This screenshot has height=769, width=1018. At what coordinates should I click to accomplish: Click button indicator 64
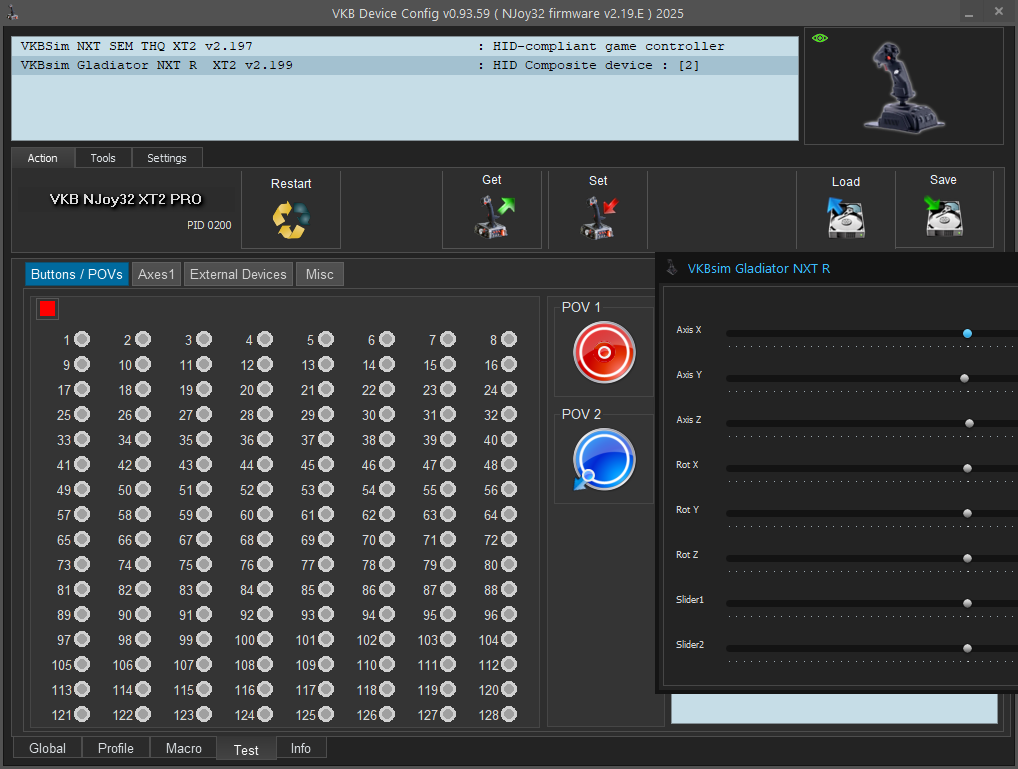[x=509, y=514]
